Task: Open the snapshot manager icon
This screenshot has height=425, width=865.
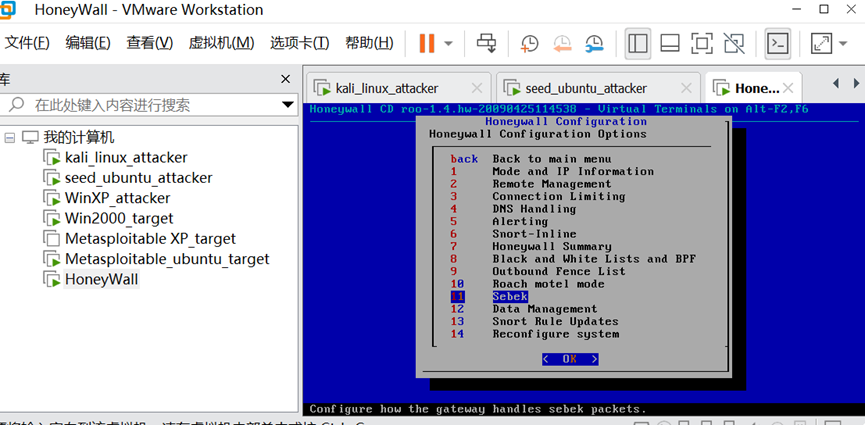Action: tap(594, 43)
